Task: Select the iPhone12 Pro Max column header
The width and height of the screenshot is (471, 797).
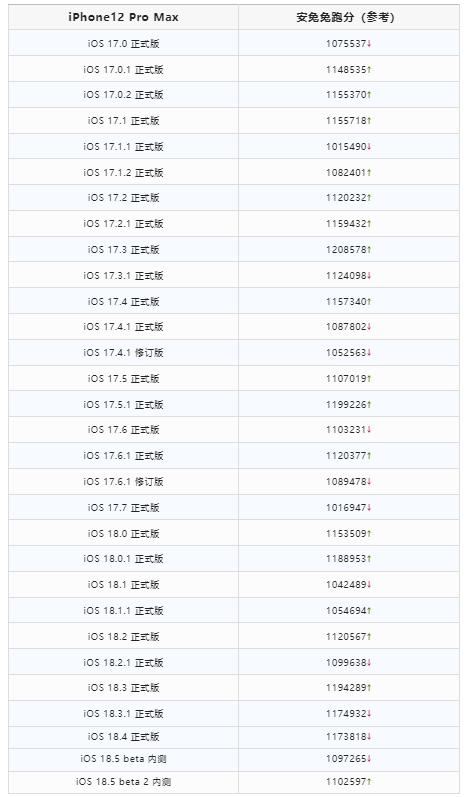Action: click(x=123, y=17)
